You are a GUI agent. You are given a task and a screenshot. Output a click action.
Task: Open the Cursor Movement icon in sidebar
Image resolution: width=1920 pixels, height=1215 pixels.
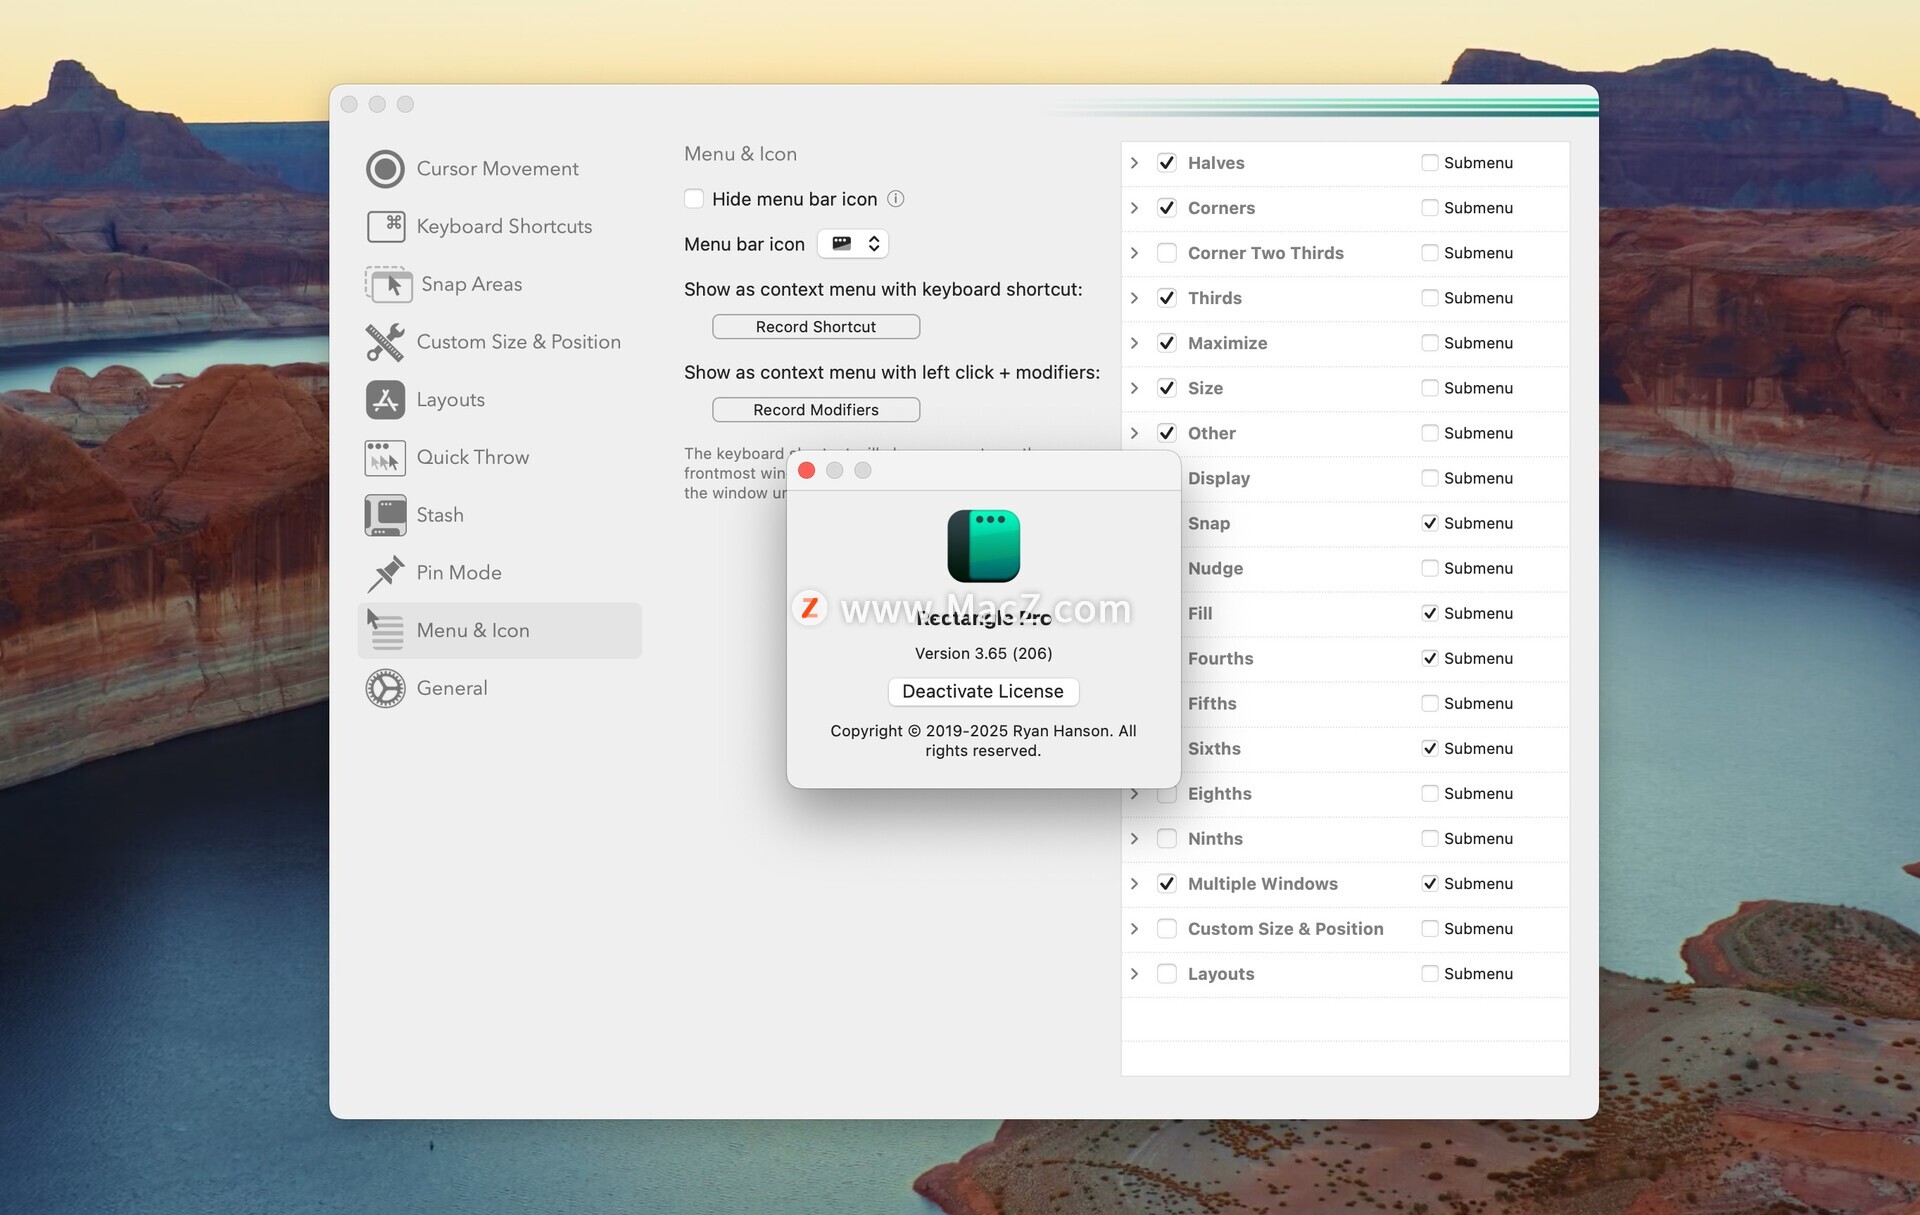(x=385, y=169)
